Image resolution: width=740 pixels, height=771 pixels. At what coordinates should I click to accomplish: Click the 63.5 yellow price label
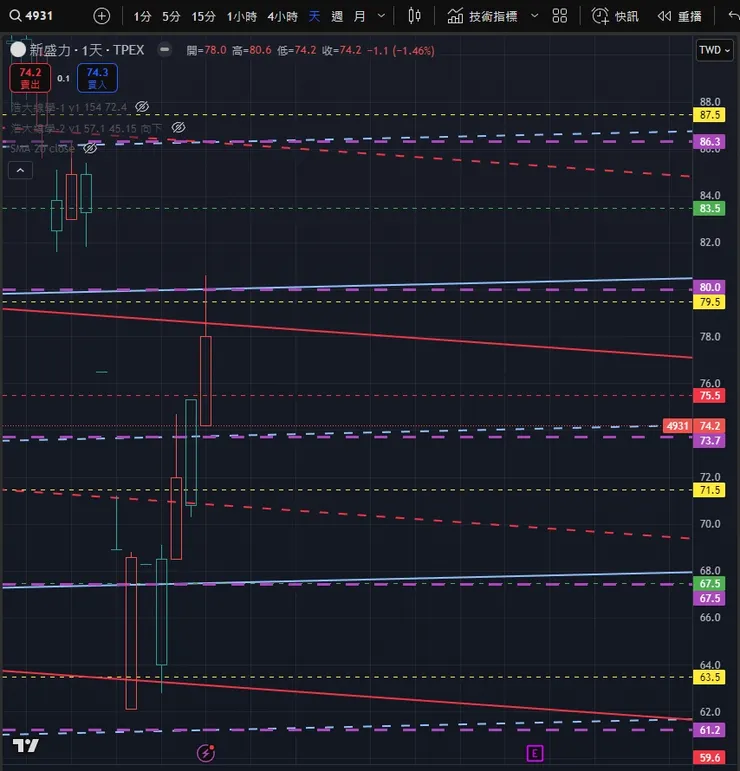pos(709,677)
